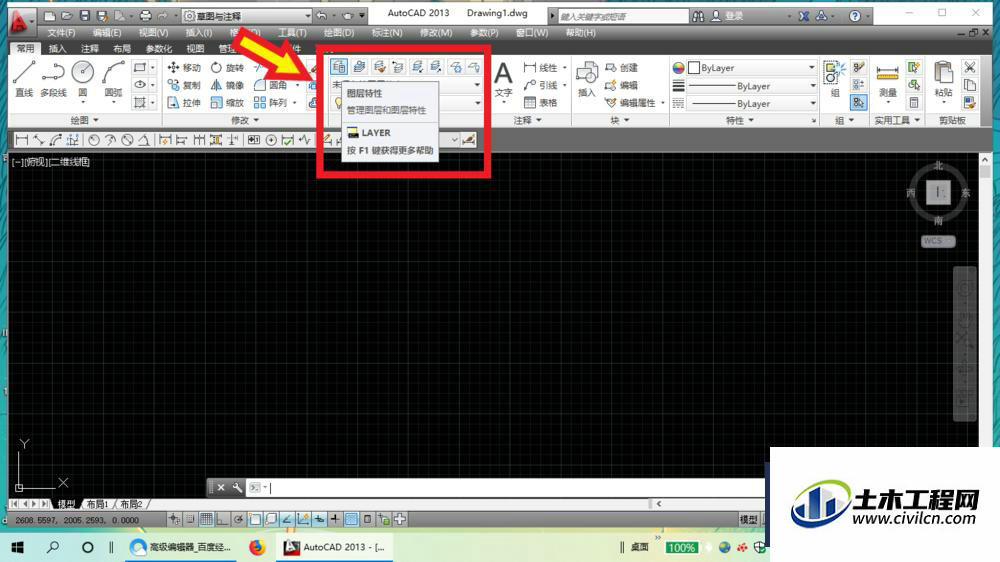Screen dimensions: 1000x562
Task: Toggle Polar tracking in status bar
Action: tap(238, 519)
